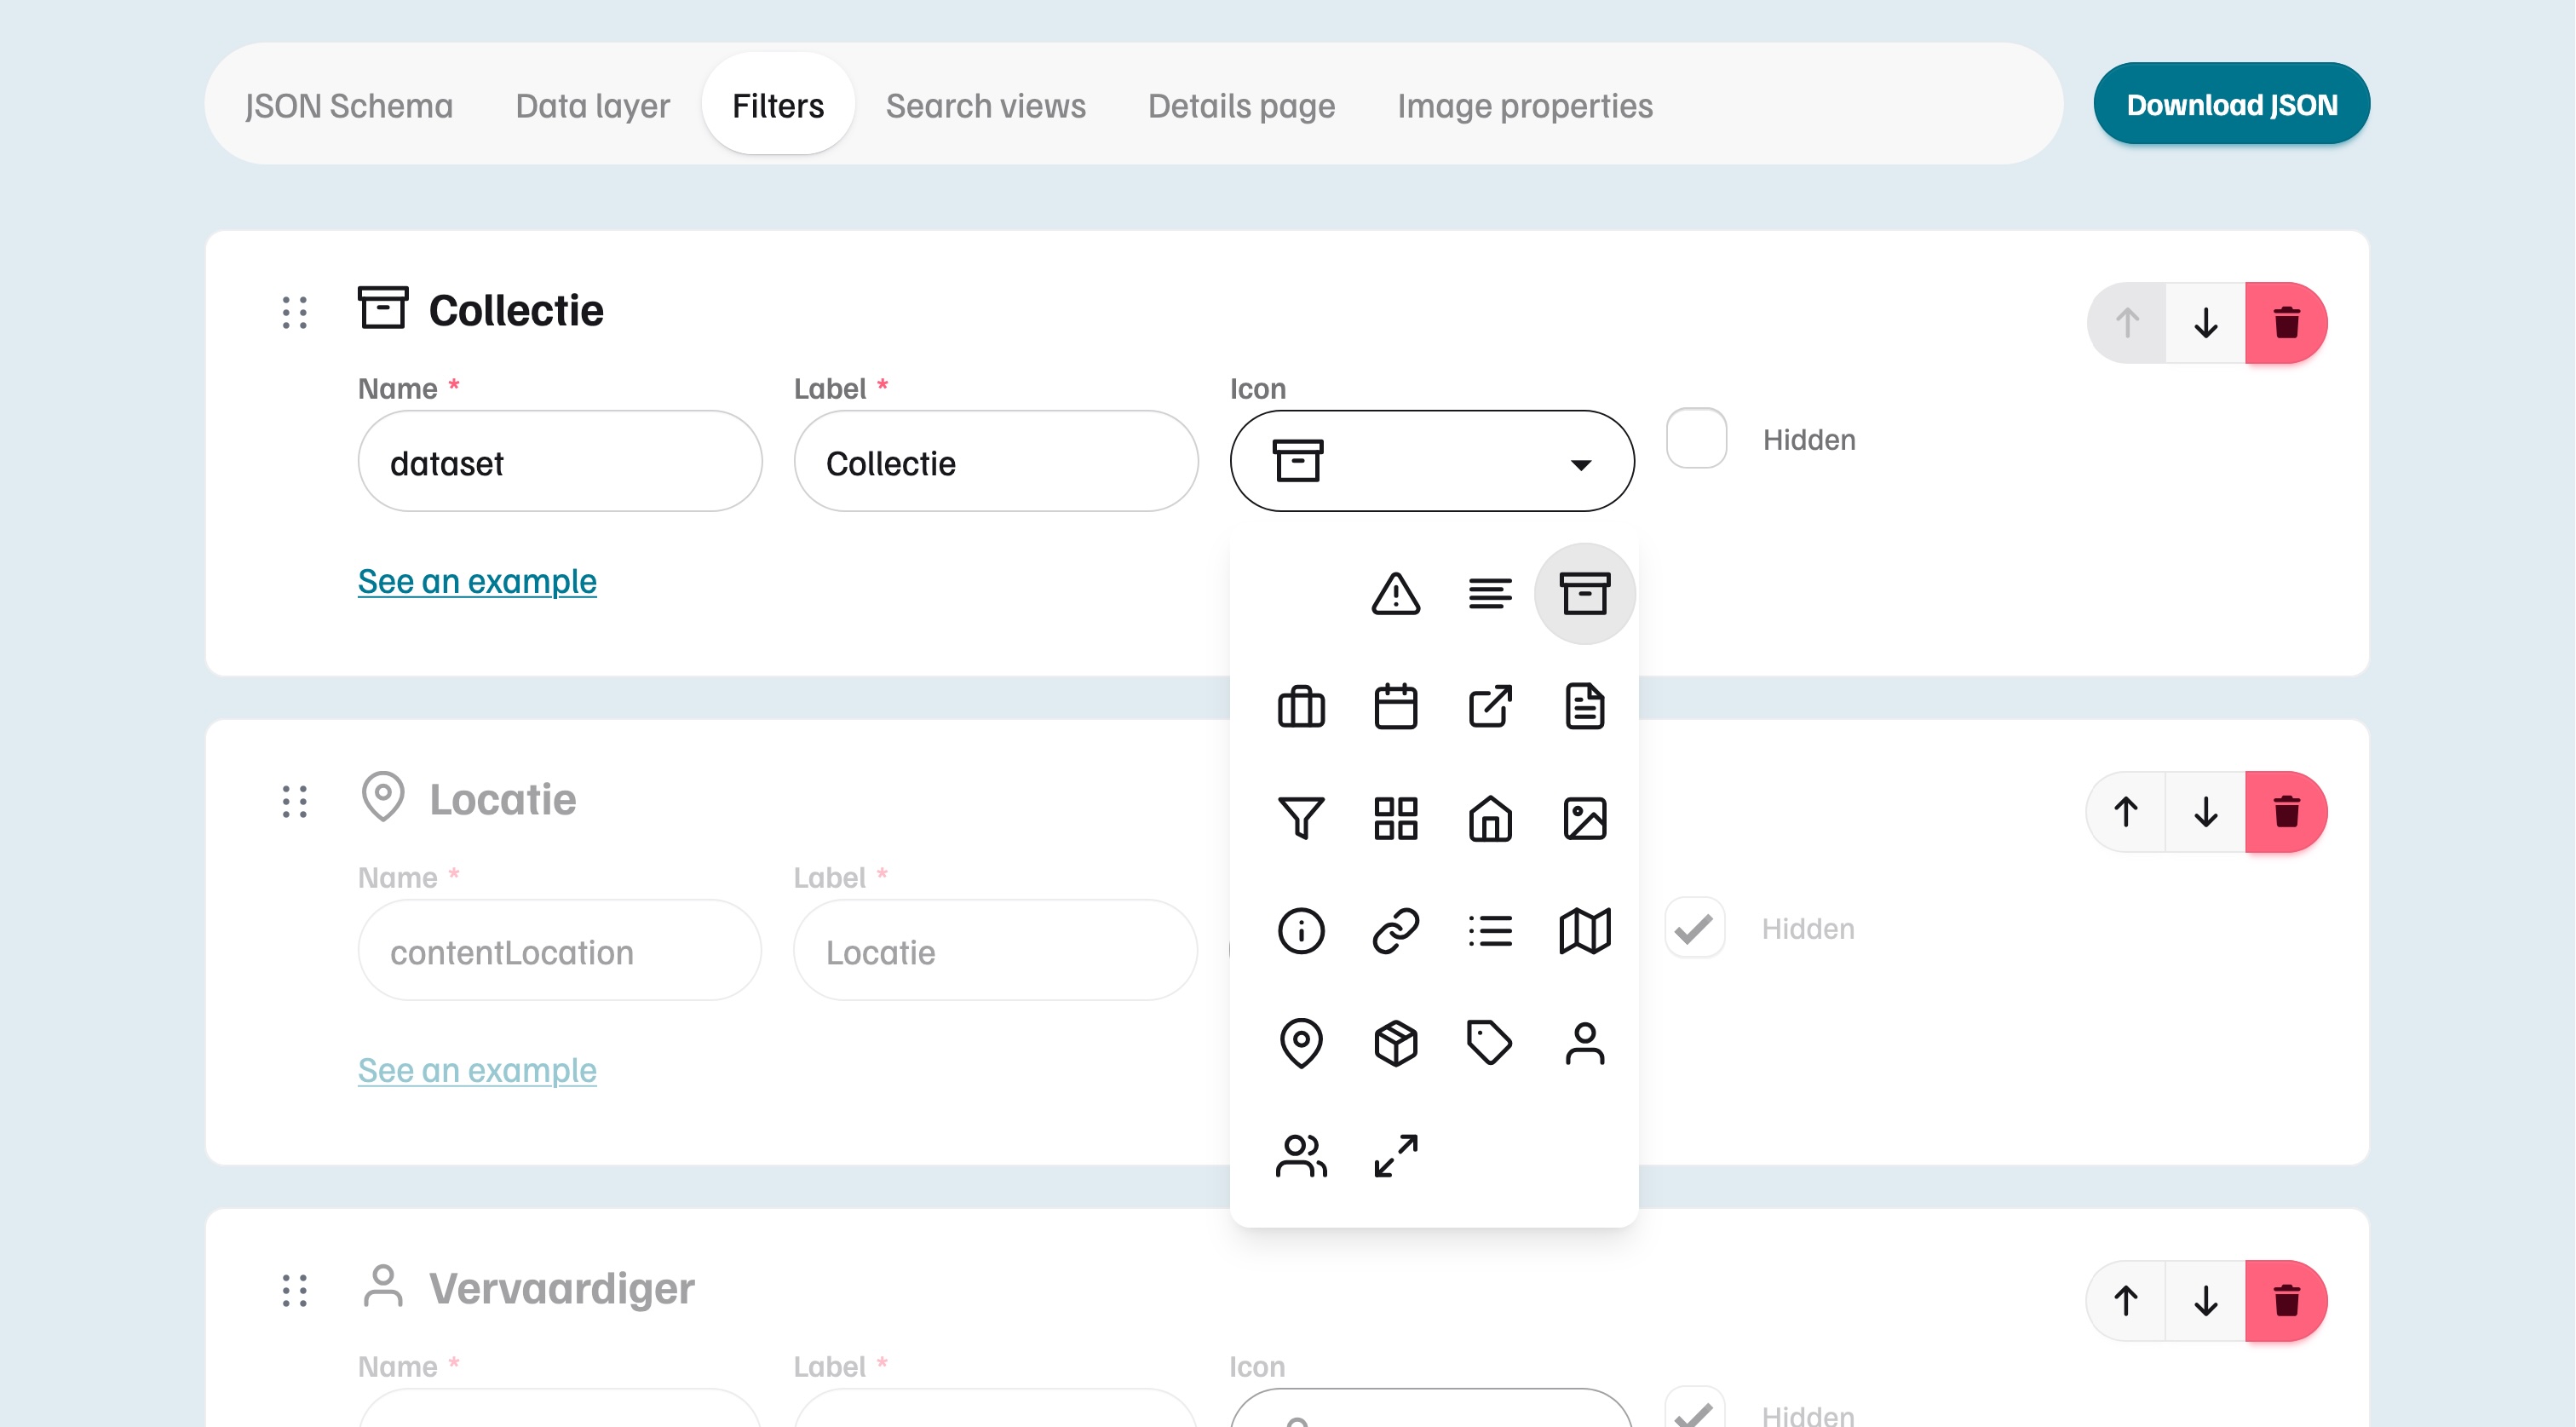Click the Download JSON button

pos(2231,104)
